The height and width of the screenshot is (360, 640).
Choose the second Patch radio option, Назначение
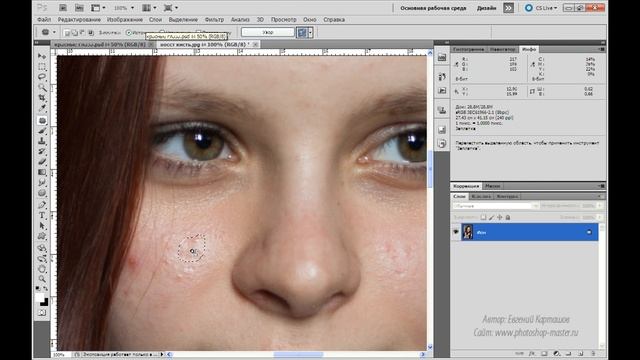(x=162, y=32)
